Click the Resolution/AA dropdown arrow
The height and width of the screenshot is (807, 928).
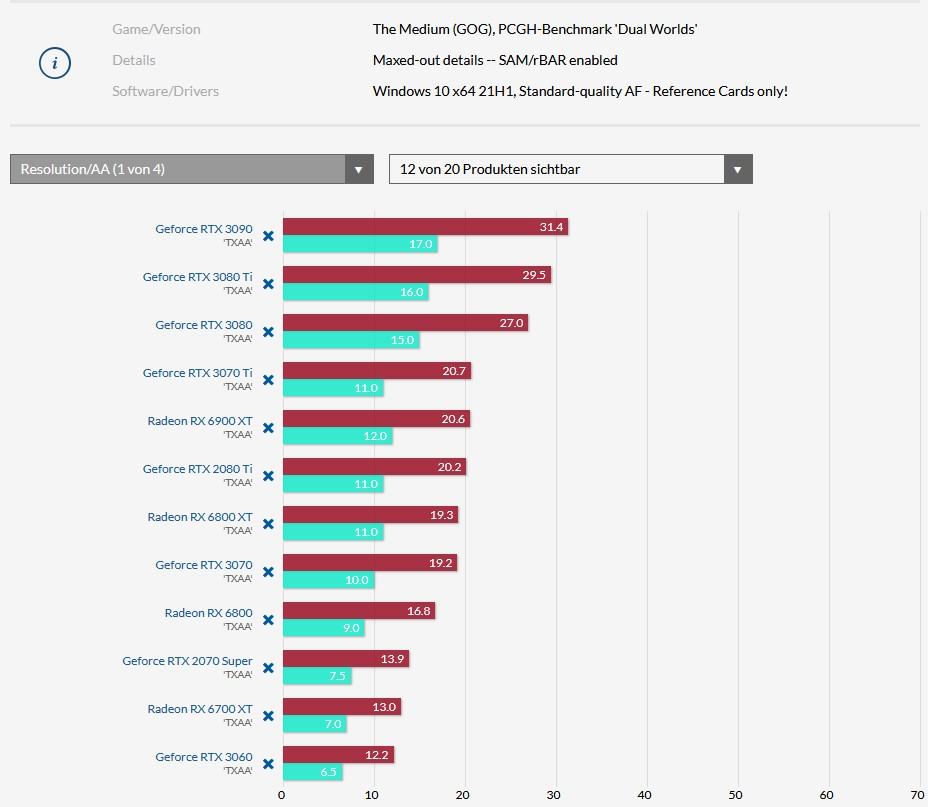(359, 169)
